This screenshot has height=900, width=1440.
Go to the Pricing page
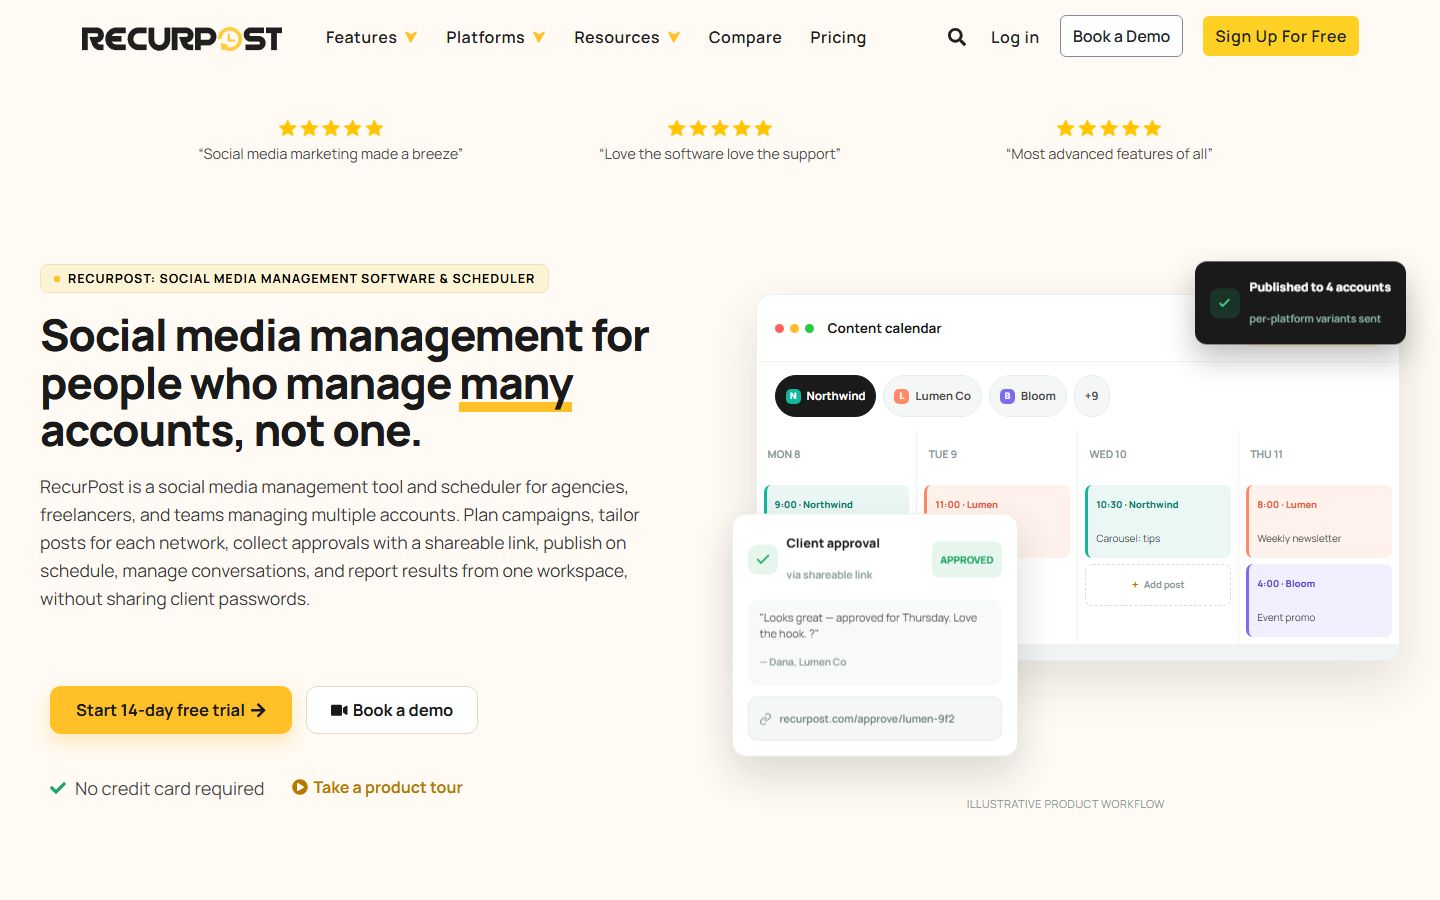click(x=838, y=37)
